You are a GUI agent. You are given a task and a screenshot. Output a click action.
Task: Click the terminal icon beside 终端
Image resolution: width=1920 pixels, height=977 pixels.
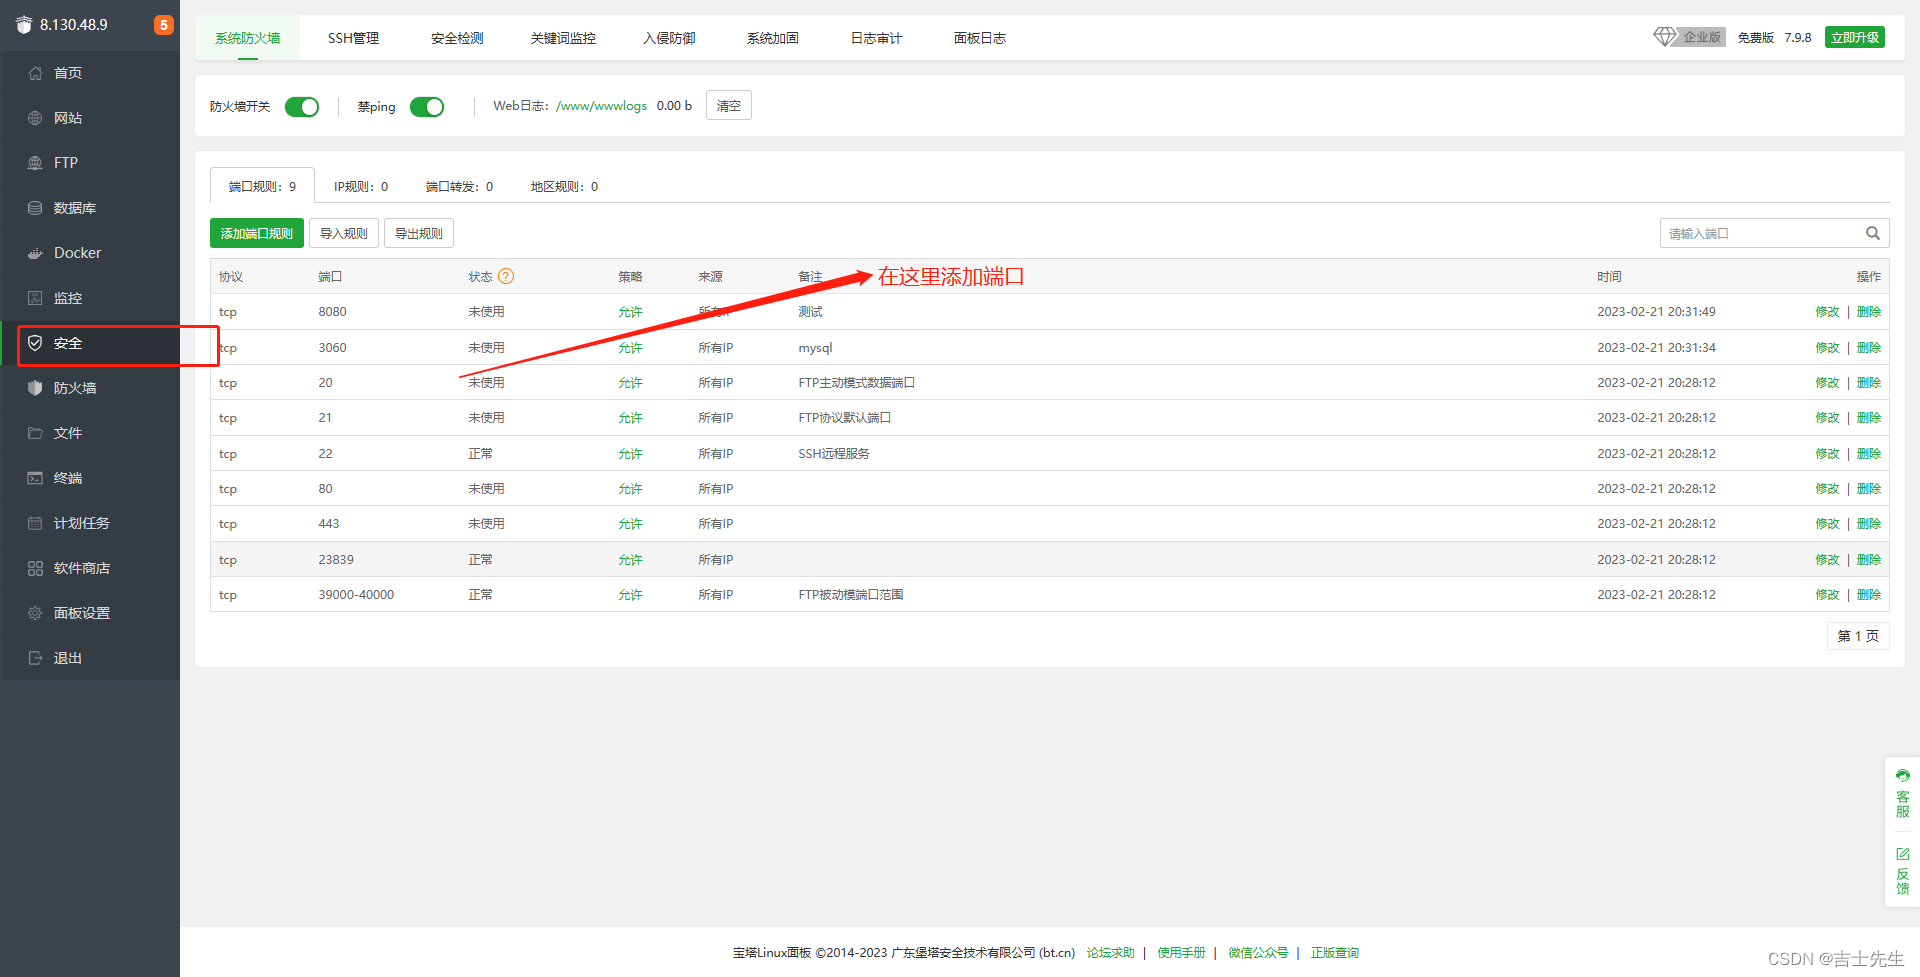[x=35, y=478]
